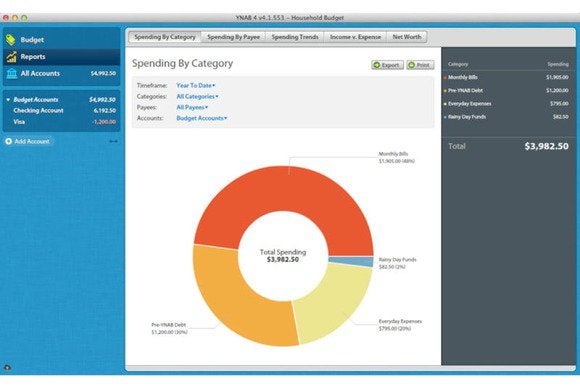Click the Visa balance -1,200.00
580x388 pixels.
[x=104, y=122]
